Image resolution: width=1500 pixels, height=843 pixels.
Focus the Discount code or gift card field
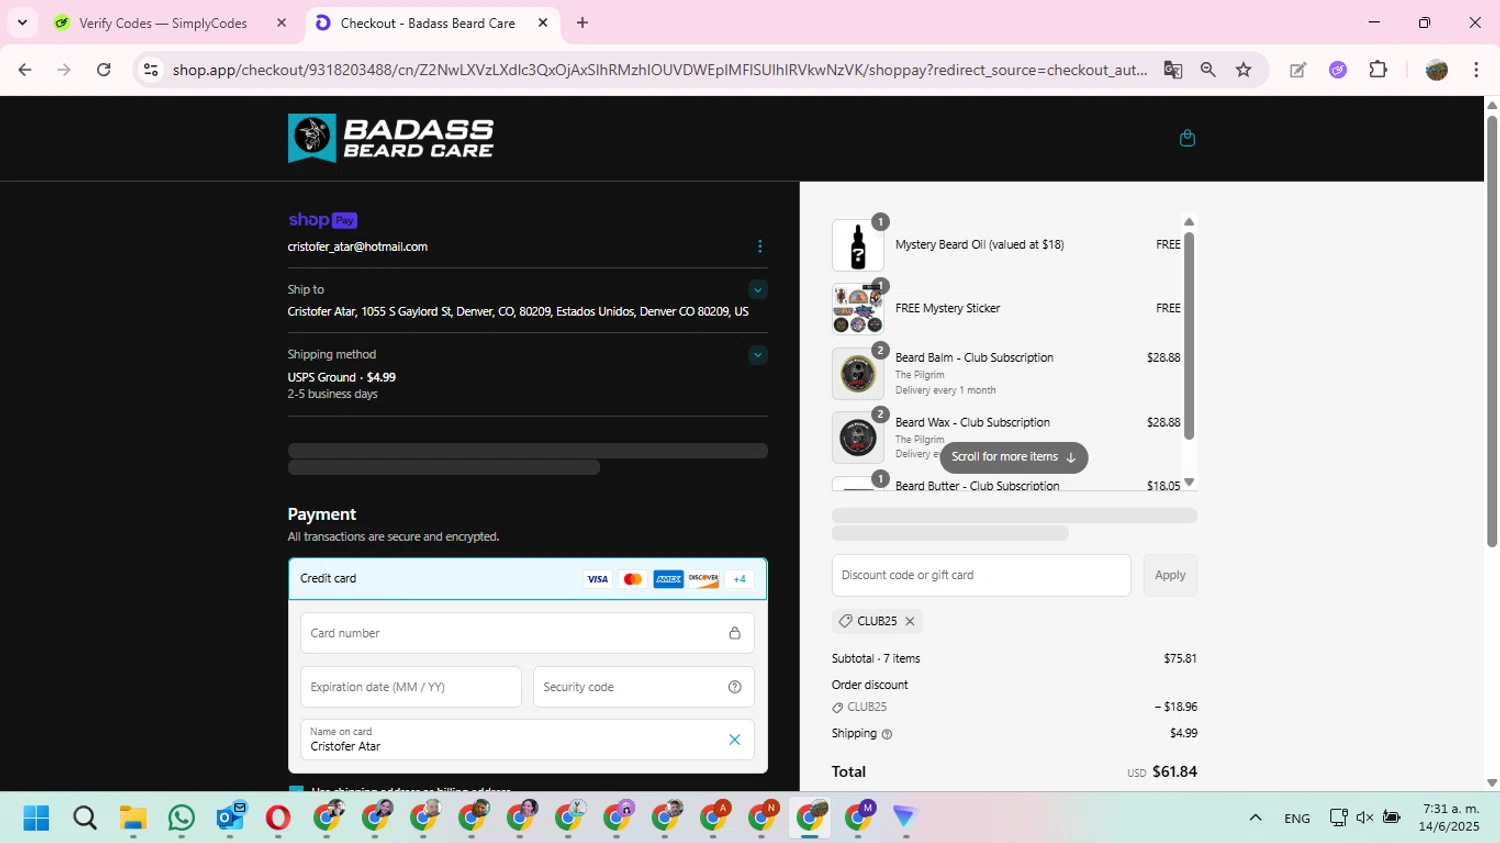coord(981,575)
